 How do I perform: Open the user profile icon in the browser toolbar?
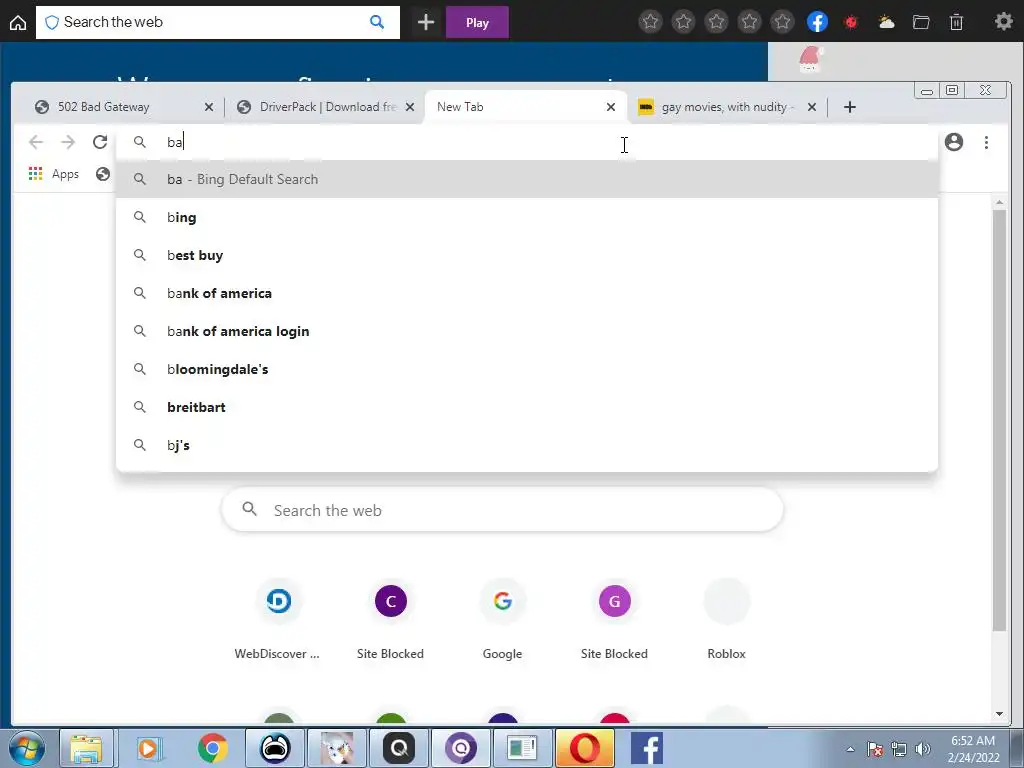point(953,142)
